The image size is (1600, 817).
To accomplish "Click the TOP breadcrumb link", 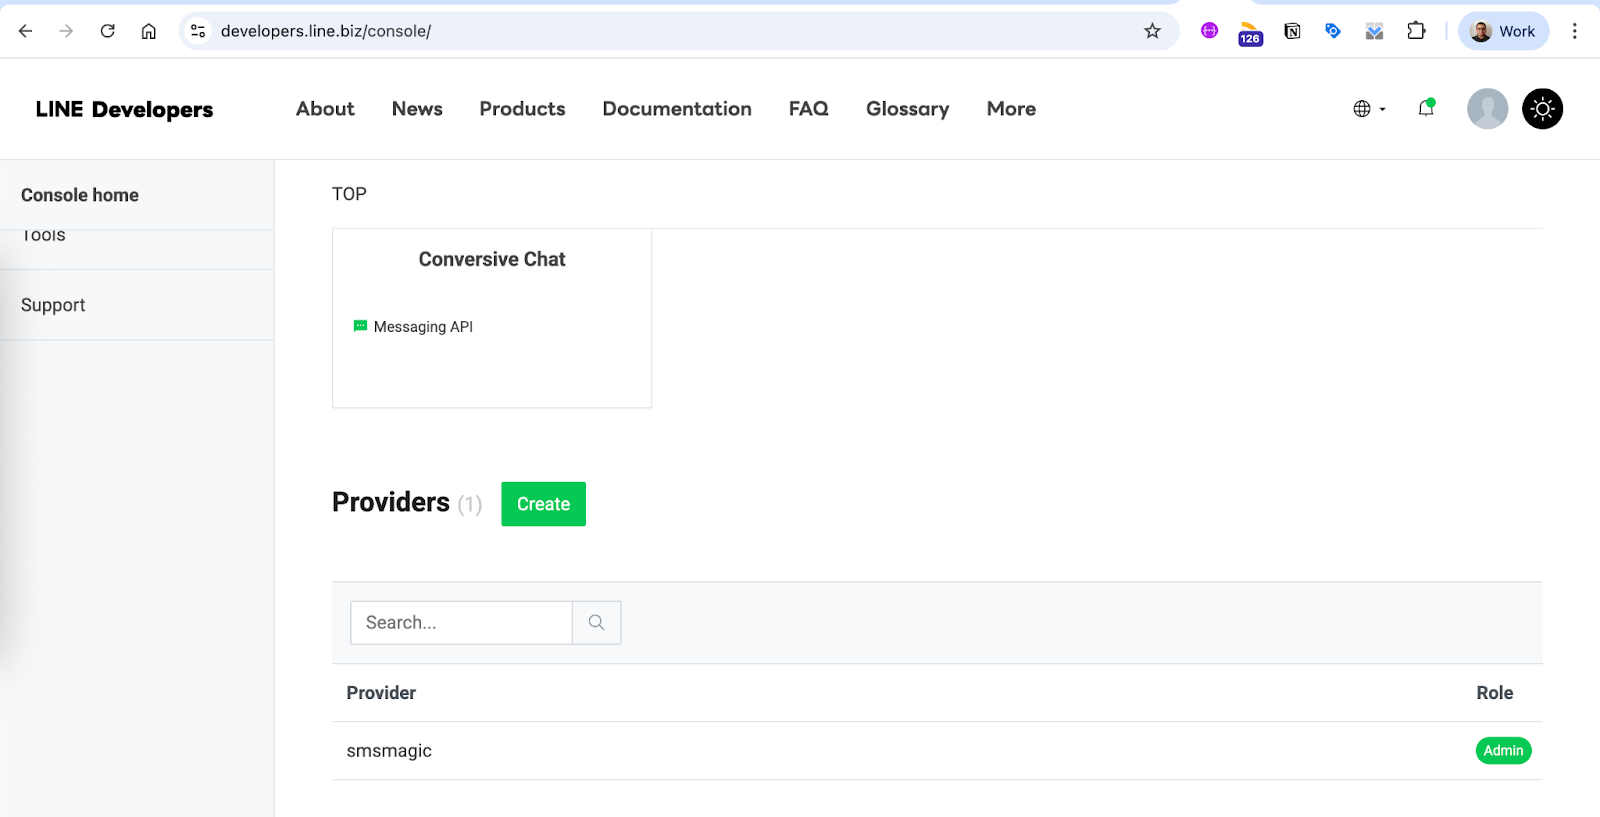I will click(x=349, y=194).
